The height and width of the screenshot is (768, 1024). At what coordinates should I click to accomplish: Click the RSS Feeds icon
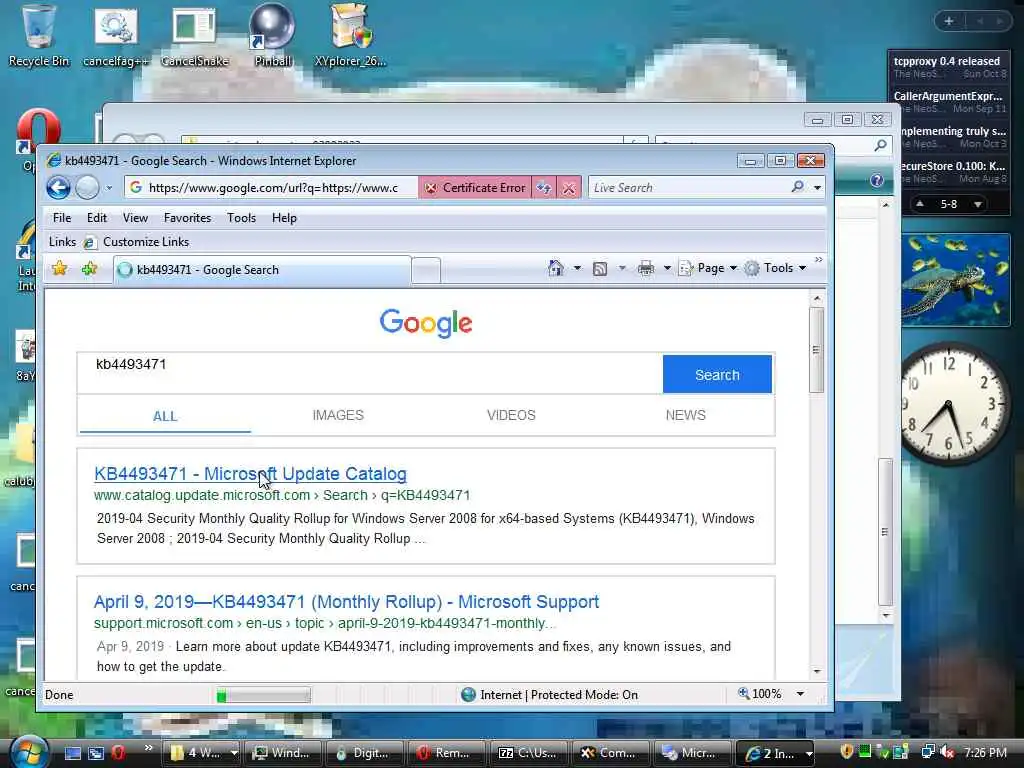[600, 268]
